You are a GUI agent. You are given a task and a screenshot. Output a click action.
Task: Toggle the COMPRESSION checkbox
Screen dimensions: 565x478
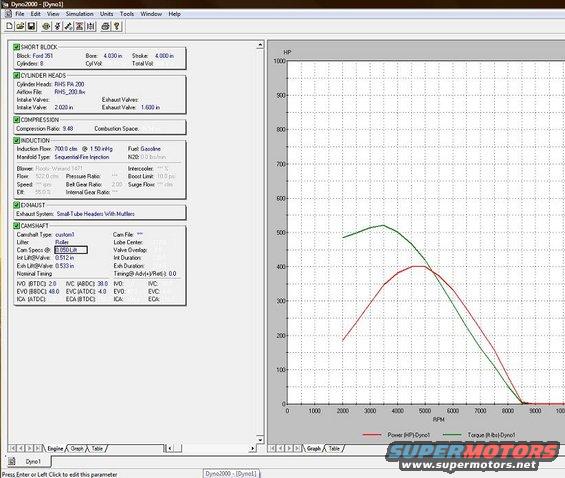coord(16,120)
